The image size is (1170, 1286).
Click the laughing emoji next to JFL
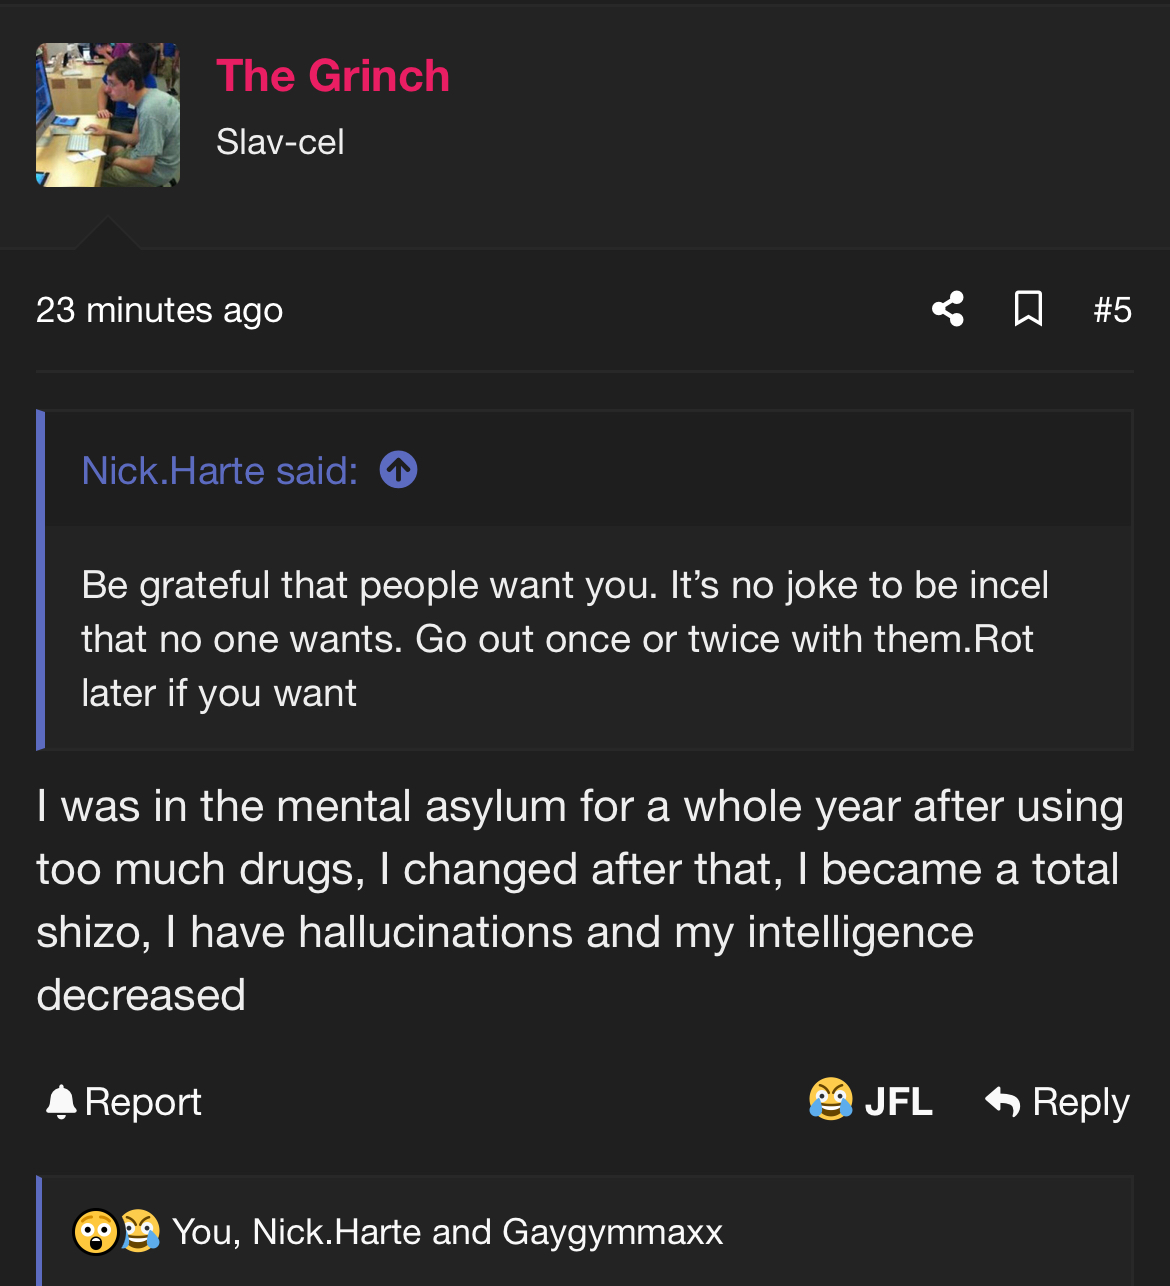(831, 1099)
